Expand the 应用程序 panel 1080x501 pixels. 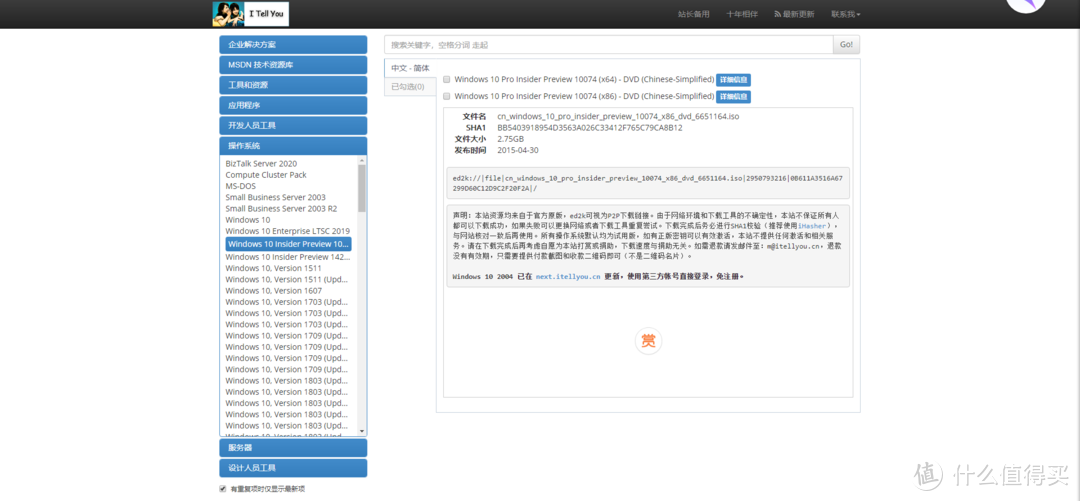pyautogui.click(x=293, y=105)
